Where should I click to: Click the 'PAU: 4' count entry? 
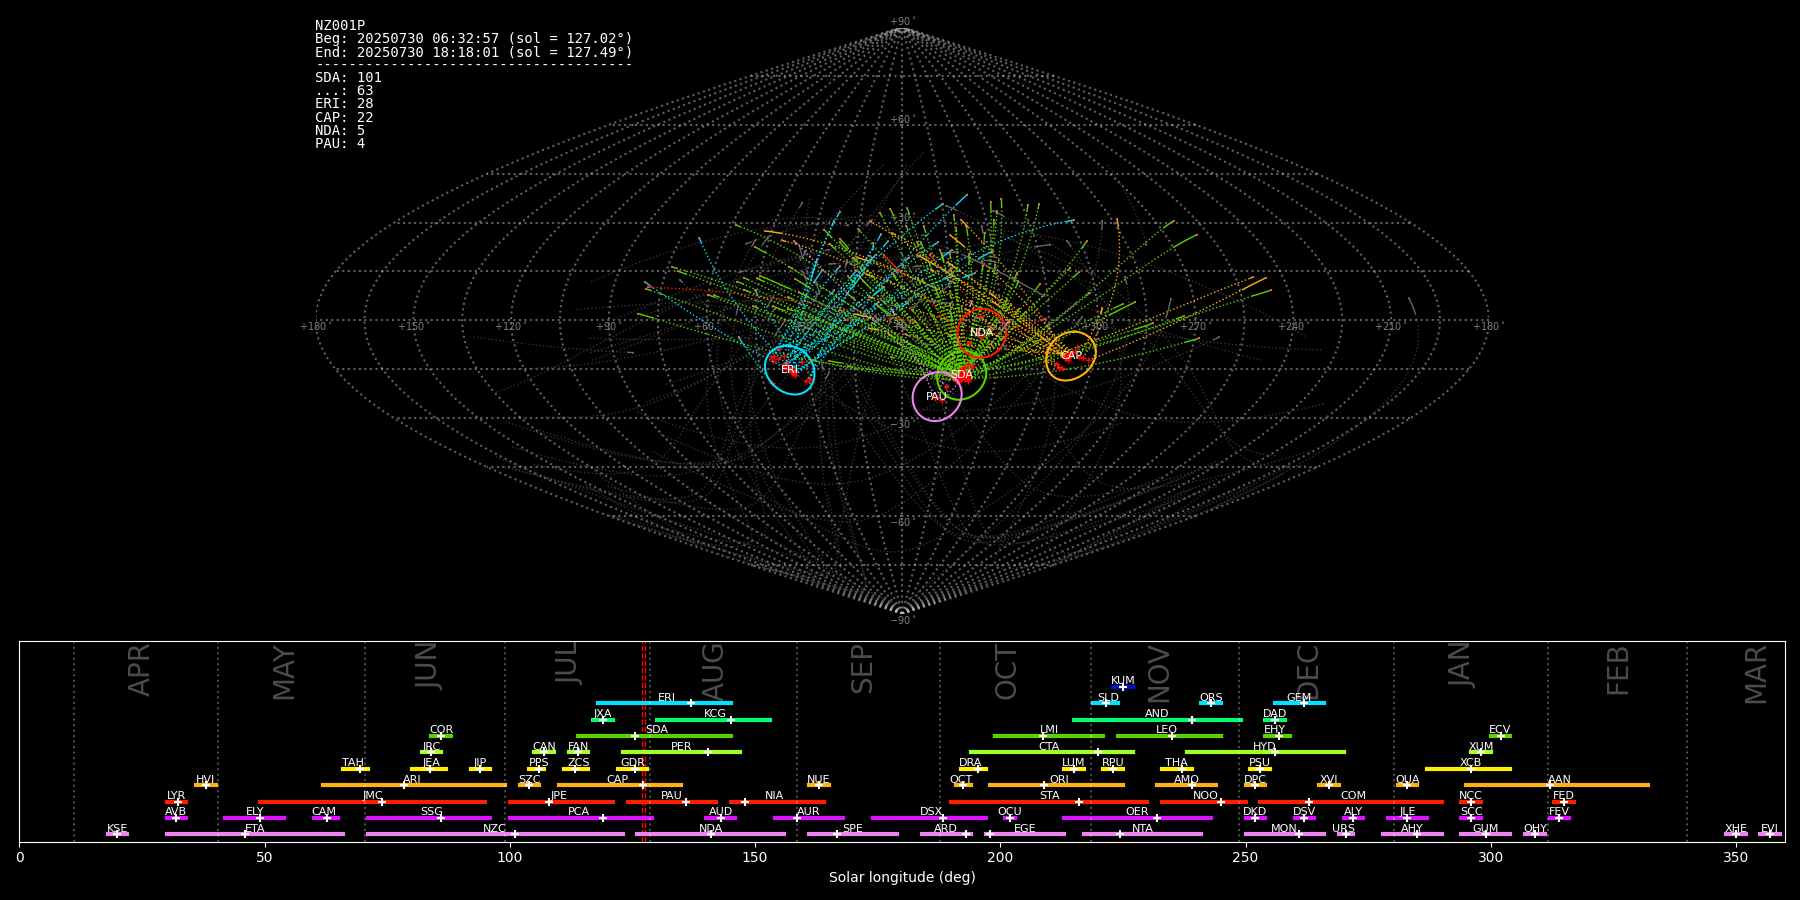tap(340, 144)
